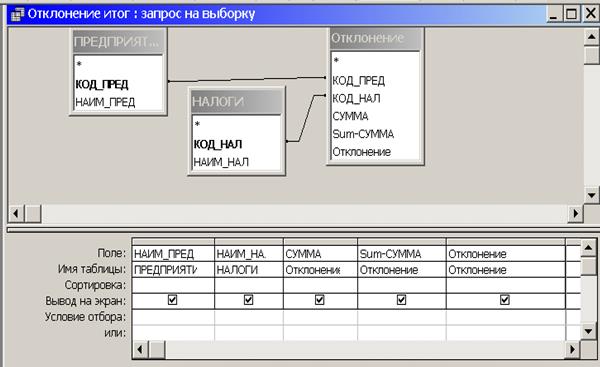Screen dimensions: 600x367
Task: Click grid vertical scroll down arrow
Action: [x=588, y=331]
